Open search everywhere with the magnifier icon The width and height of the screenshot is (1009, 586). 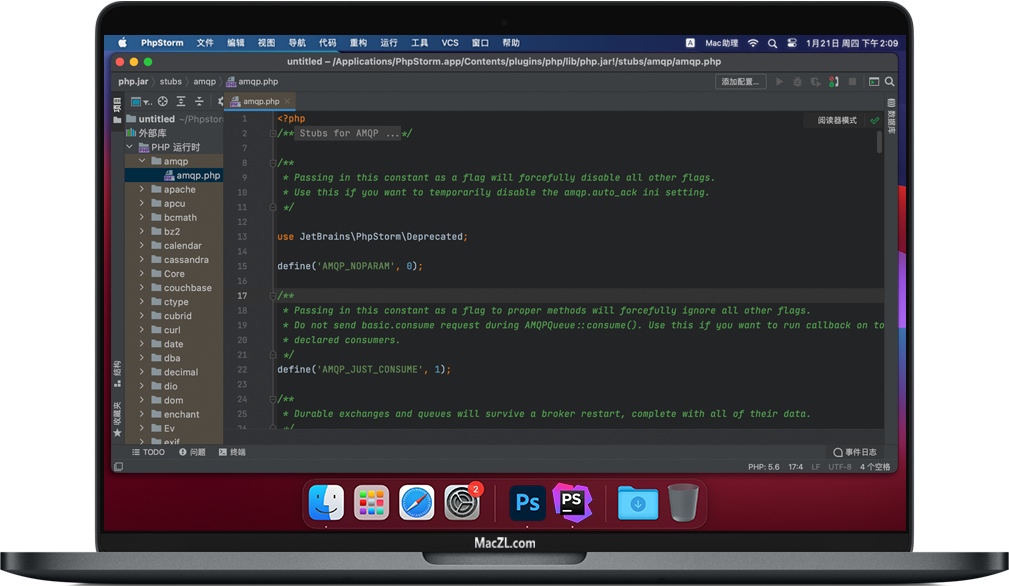889,82
